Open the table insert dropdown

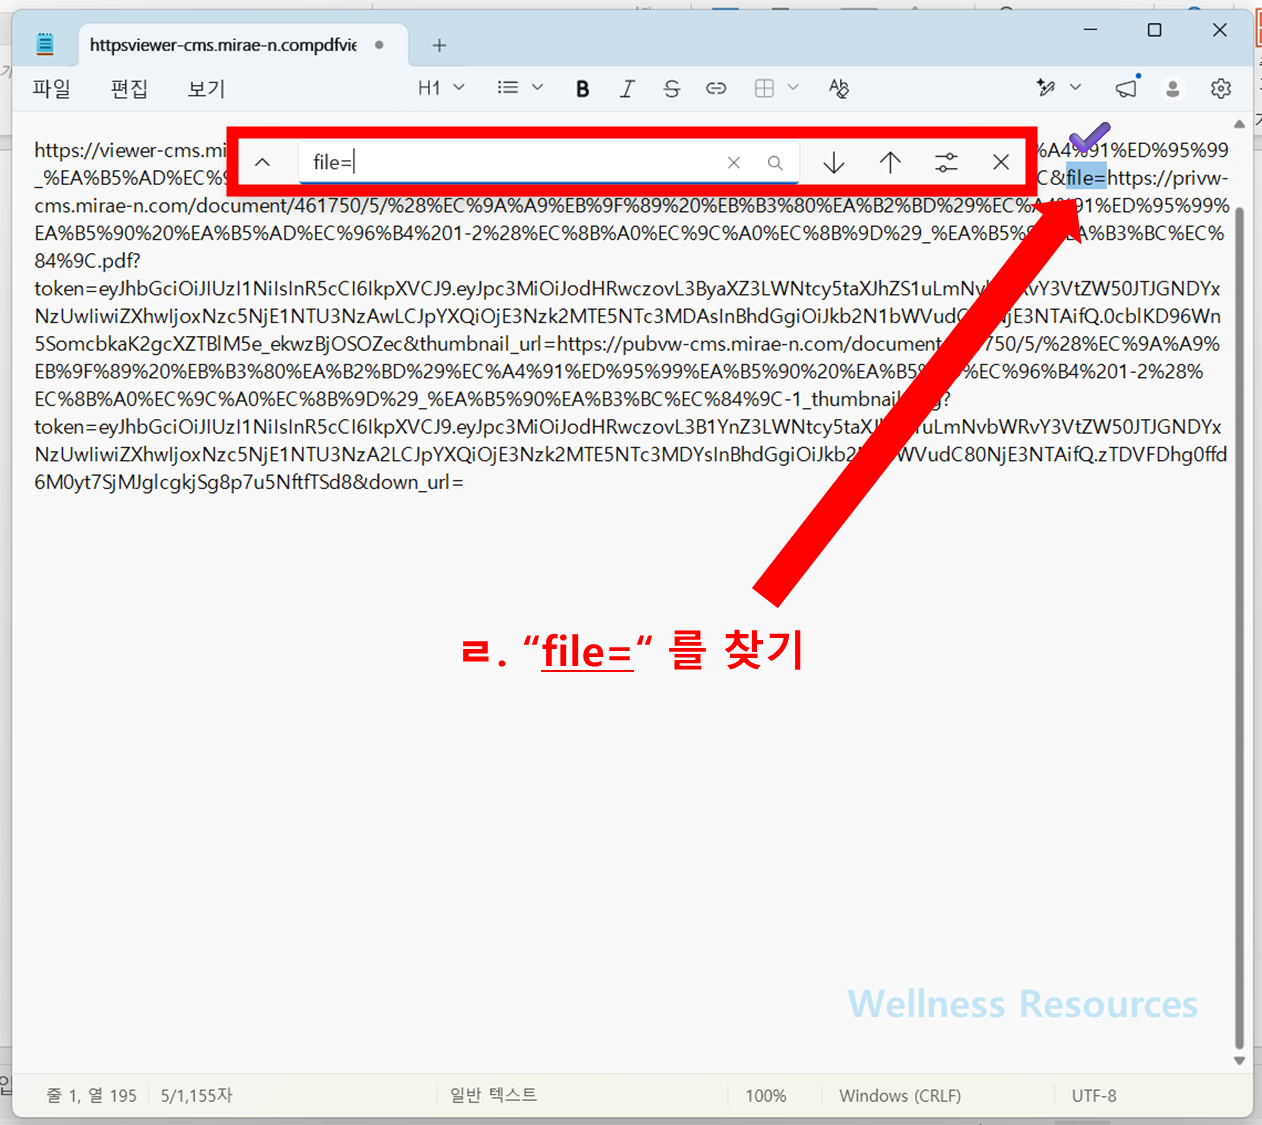(x=776, y=88)
